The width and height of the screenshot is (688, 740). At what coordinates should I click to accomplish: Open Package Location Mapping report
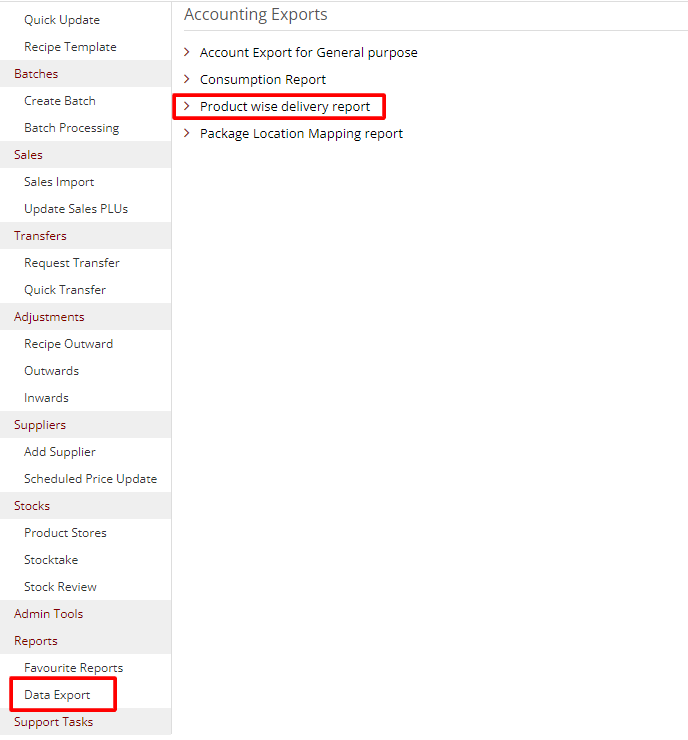tap(301, 133)
